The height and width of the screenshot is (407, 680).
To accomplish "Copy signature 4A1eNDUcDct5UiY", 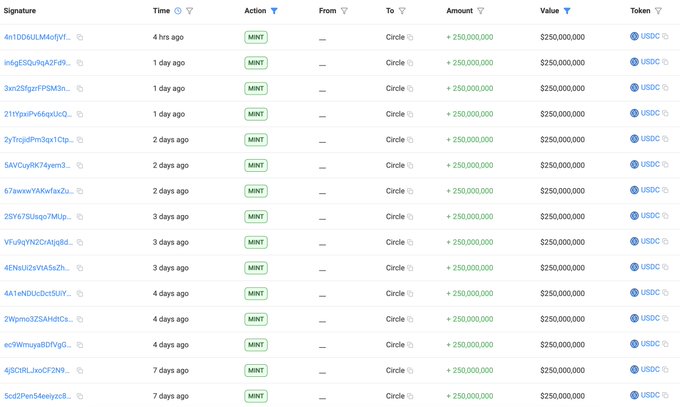I will coord(80,293).
